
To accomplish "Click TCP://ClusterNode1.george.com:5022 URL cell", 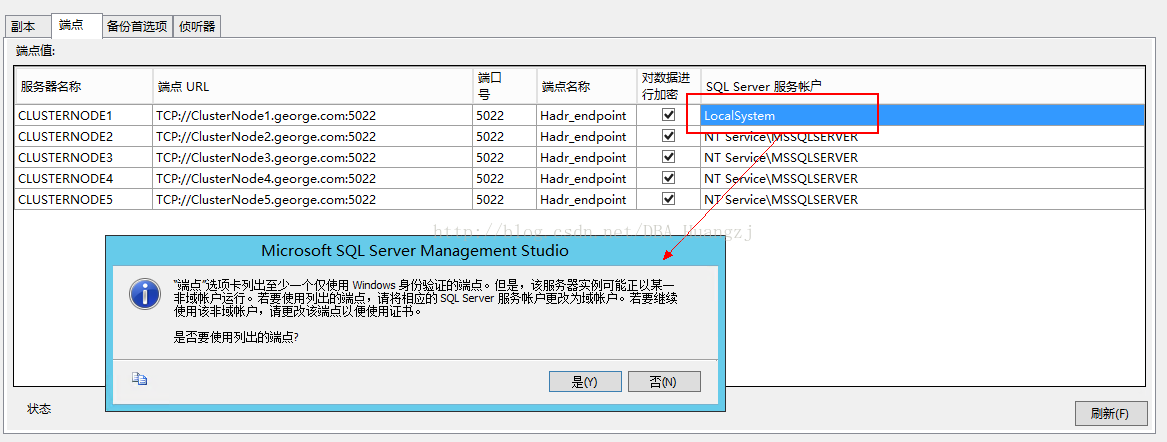I will pyautogui.click(x=313, y=115).
